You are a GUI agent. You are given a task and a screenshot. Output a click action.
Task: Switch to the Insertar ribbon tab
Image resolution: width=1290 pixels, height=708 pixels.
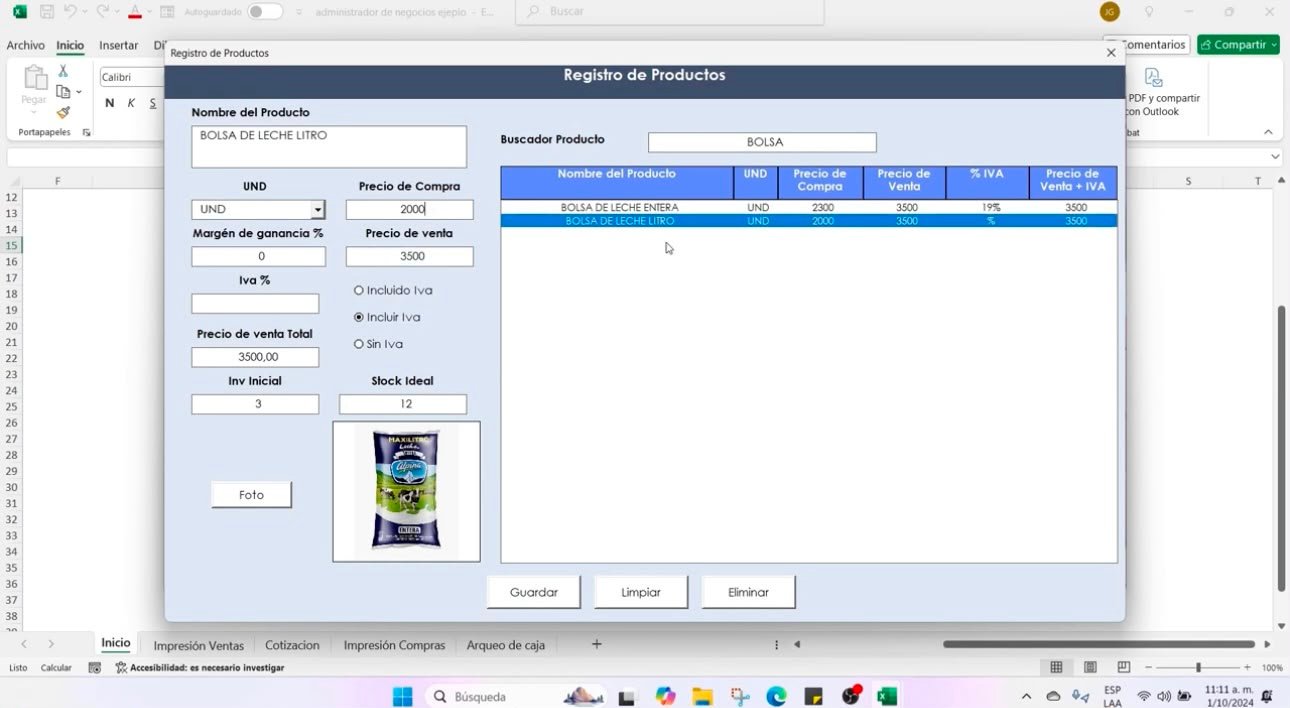(x=118, y=46)
